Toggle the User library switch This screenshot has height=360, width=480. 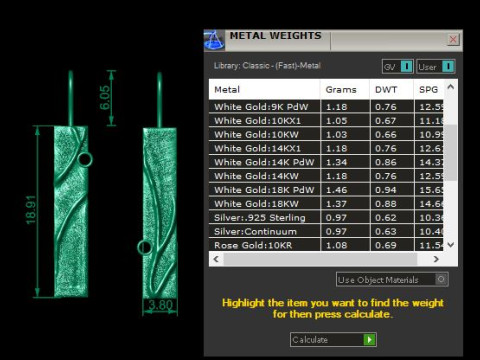pos(448,66)
